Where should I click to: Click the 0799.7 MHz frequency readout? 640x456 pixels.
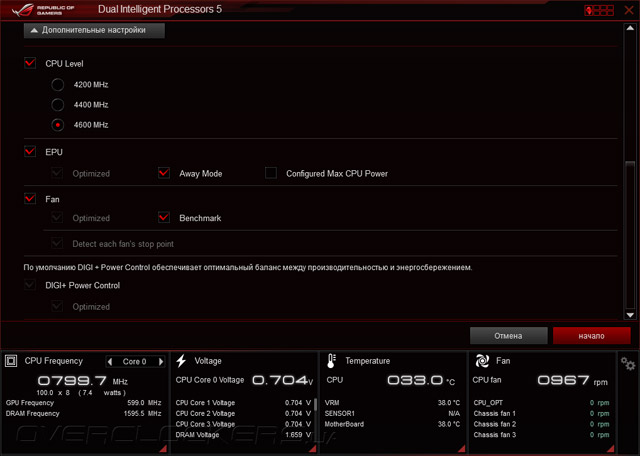83,381
